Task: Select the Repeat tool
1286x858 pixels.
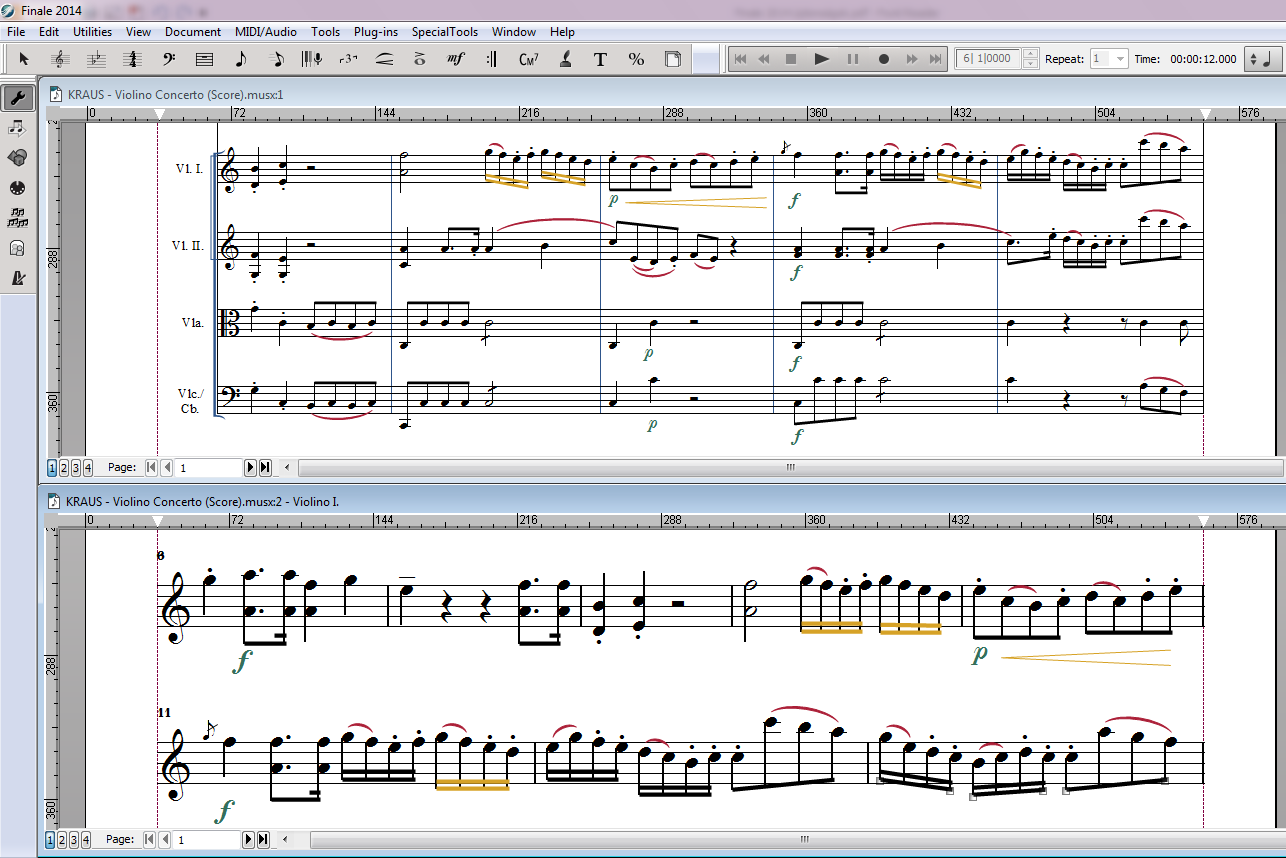Action: [x=492, y=59]
